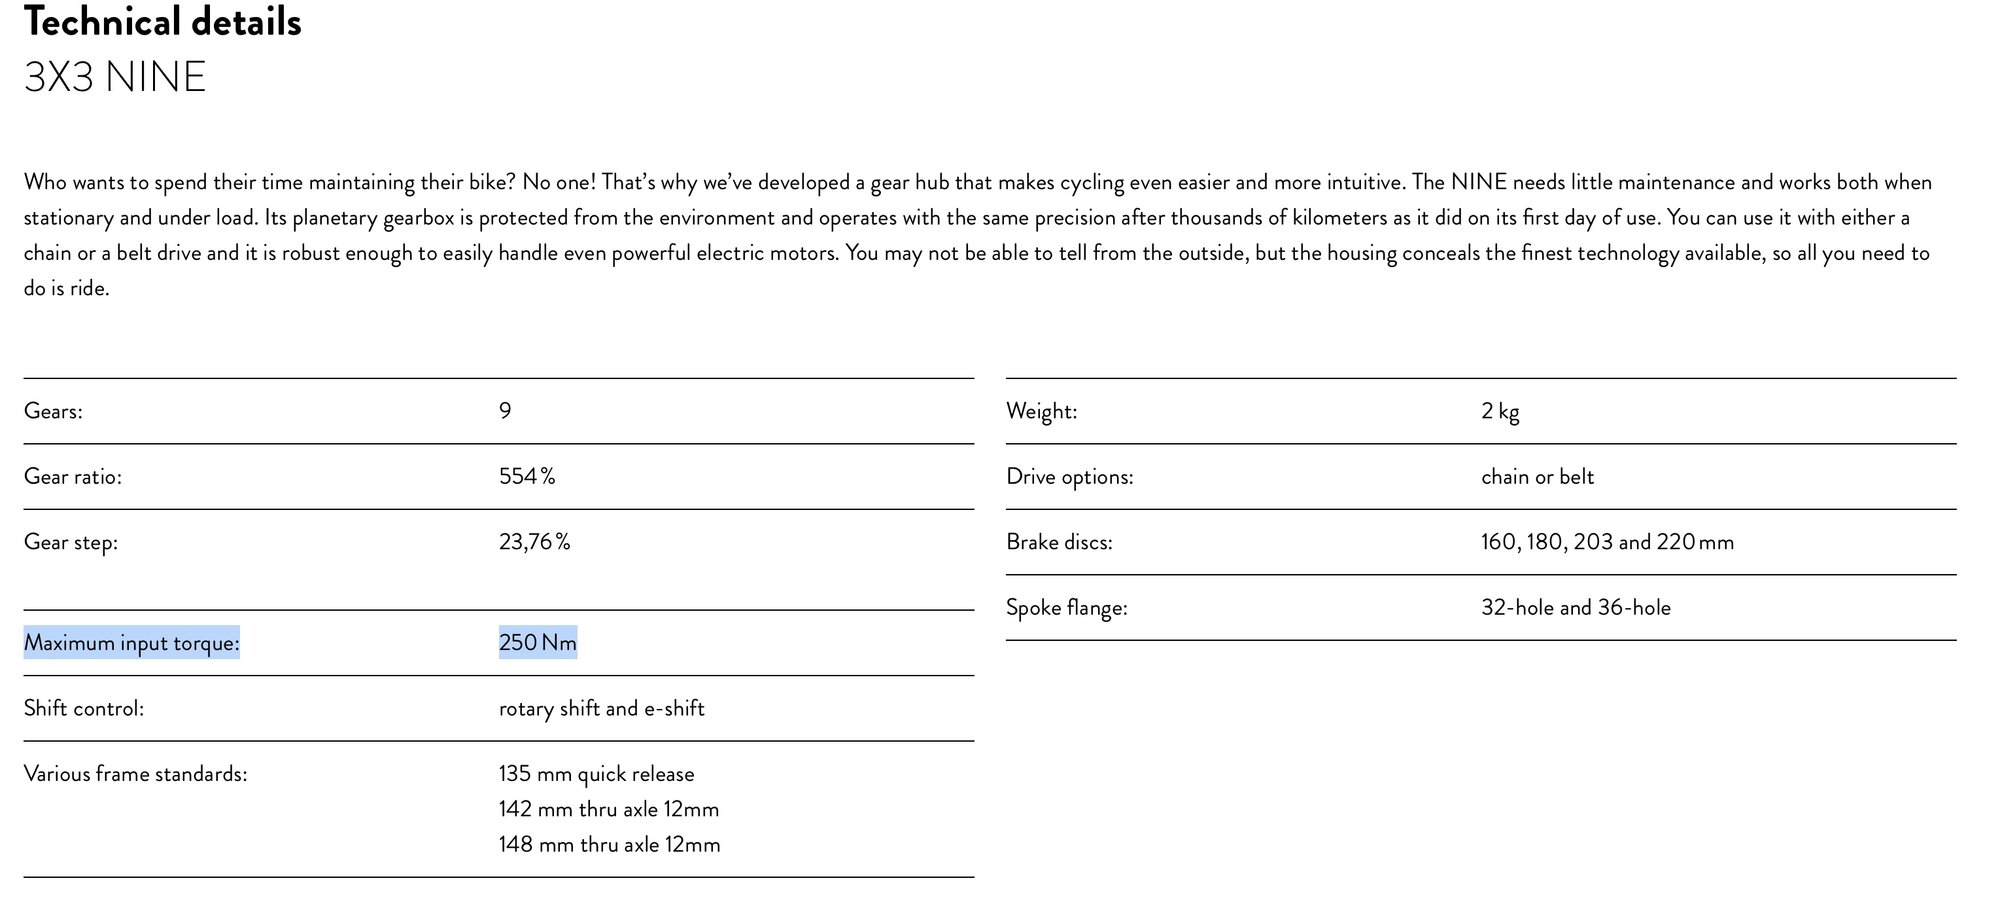
Task: Click '142 mm thru axle 12mm' line
Action: click(609, 809)
